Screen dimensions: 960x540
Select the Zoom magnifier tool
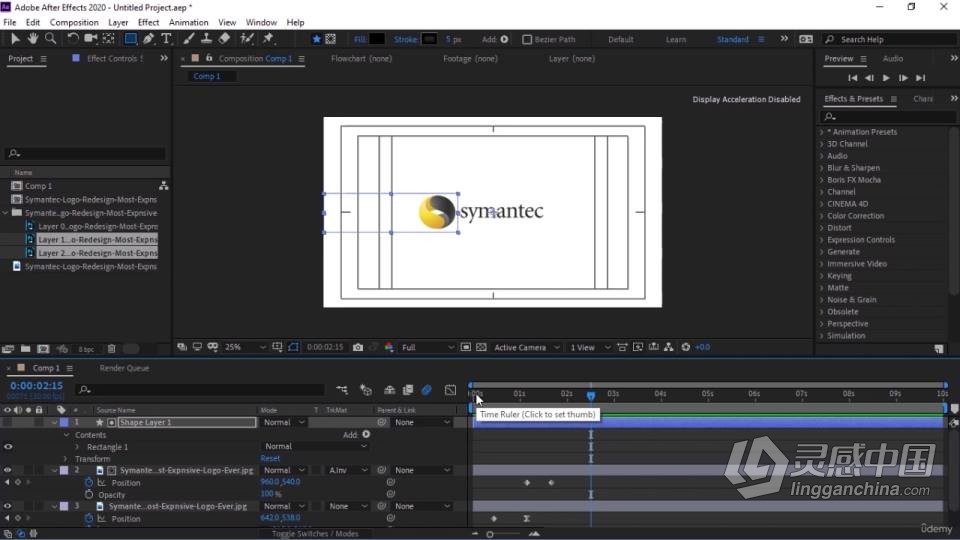(50, 39)
